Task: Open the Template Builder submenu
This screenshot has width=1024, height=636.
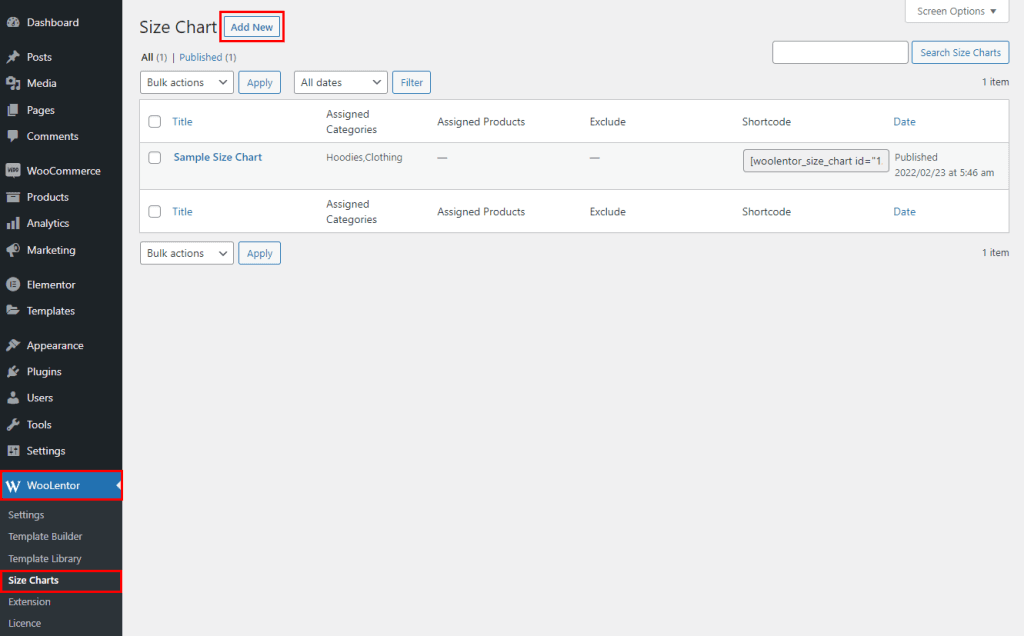Action: click(x=45, y=536)
